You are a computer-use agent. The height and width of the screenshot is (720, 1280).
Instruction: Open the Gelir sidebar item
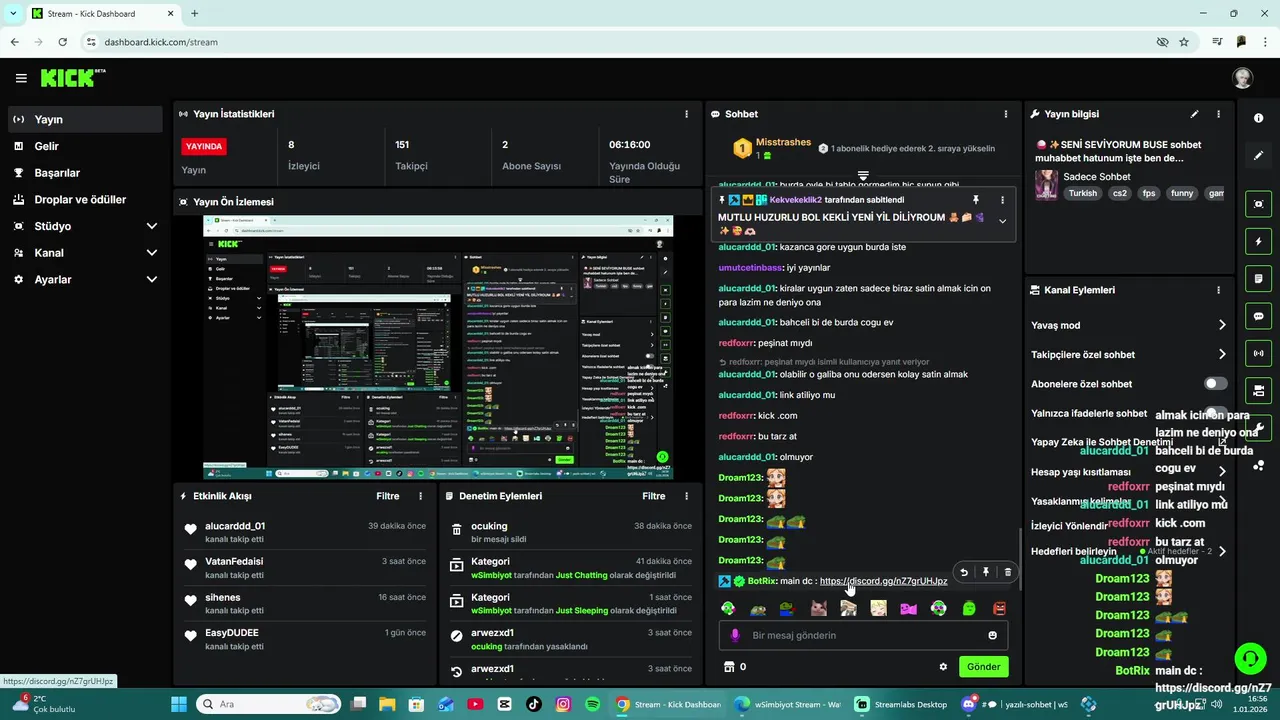click(85, 146)
